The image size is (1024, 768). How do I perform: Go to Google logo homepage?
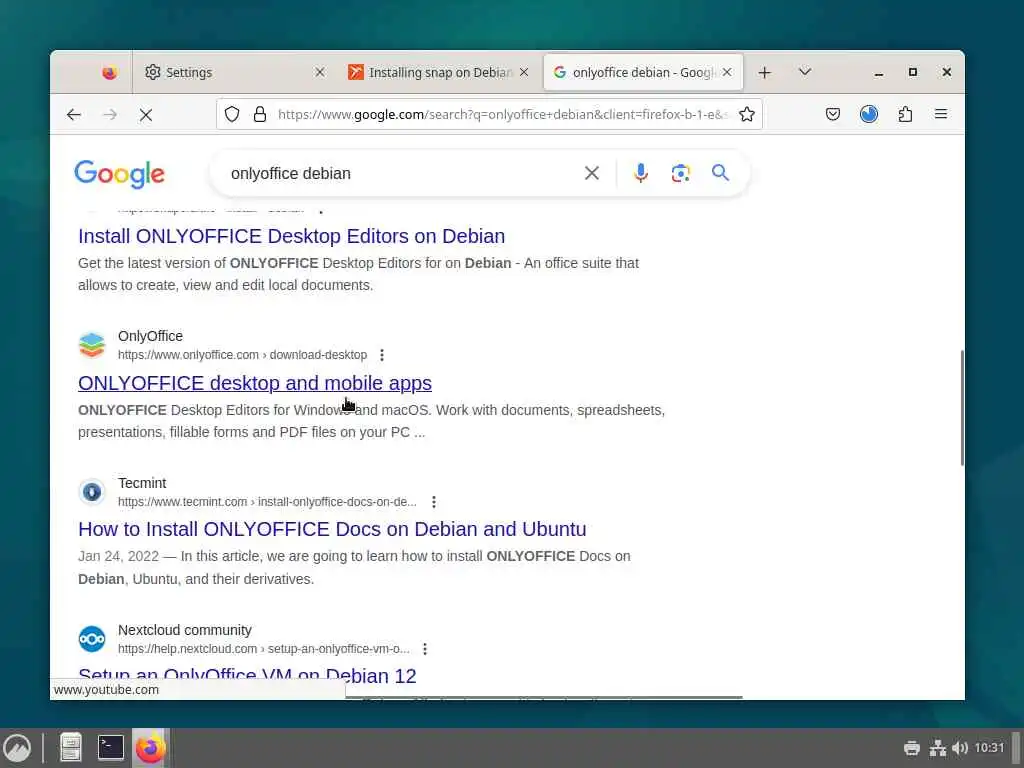pyautogui.click(x=120, y=174)
